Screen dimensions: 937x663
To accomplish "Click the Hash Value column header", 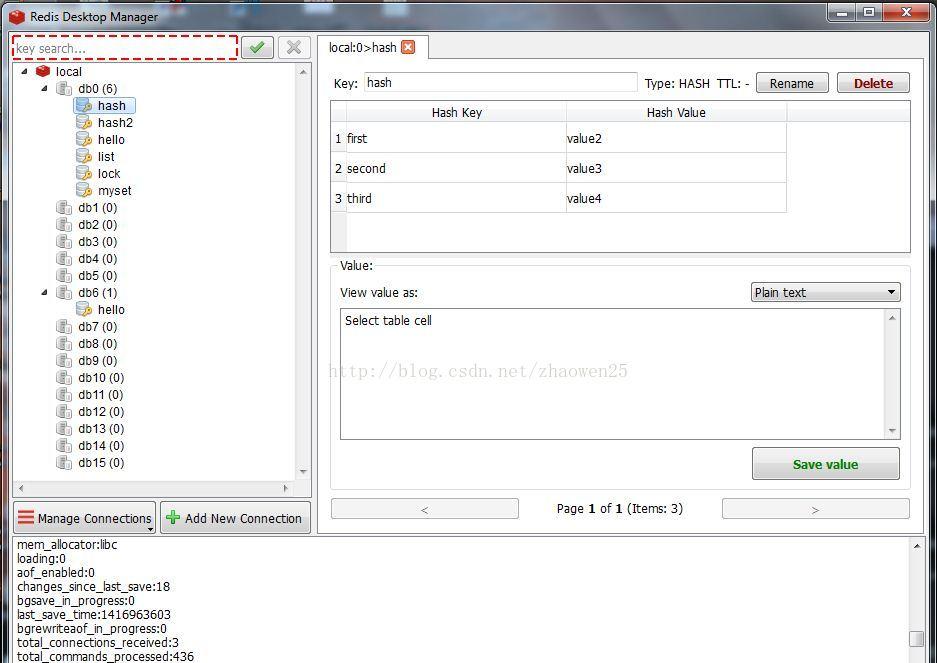I will click(676, 112).
